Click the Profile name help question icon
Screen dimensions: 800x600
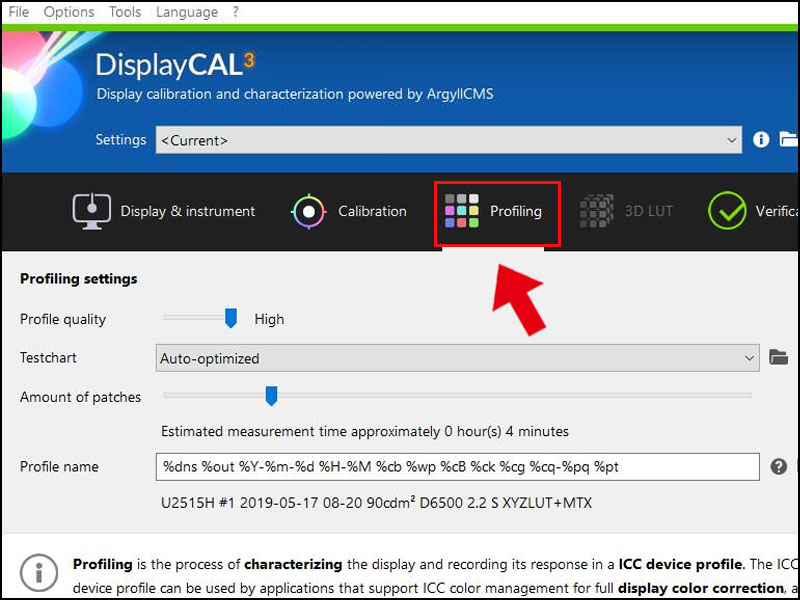(x=779, y=466)
